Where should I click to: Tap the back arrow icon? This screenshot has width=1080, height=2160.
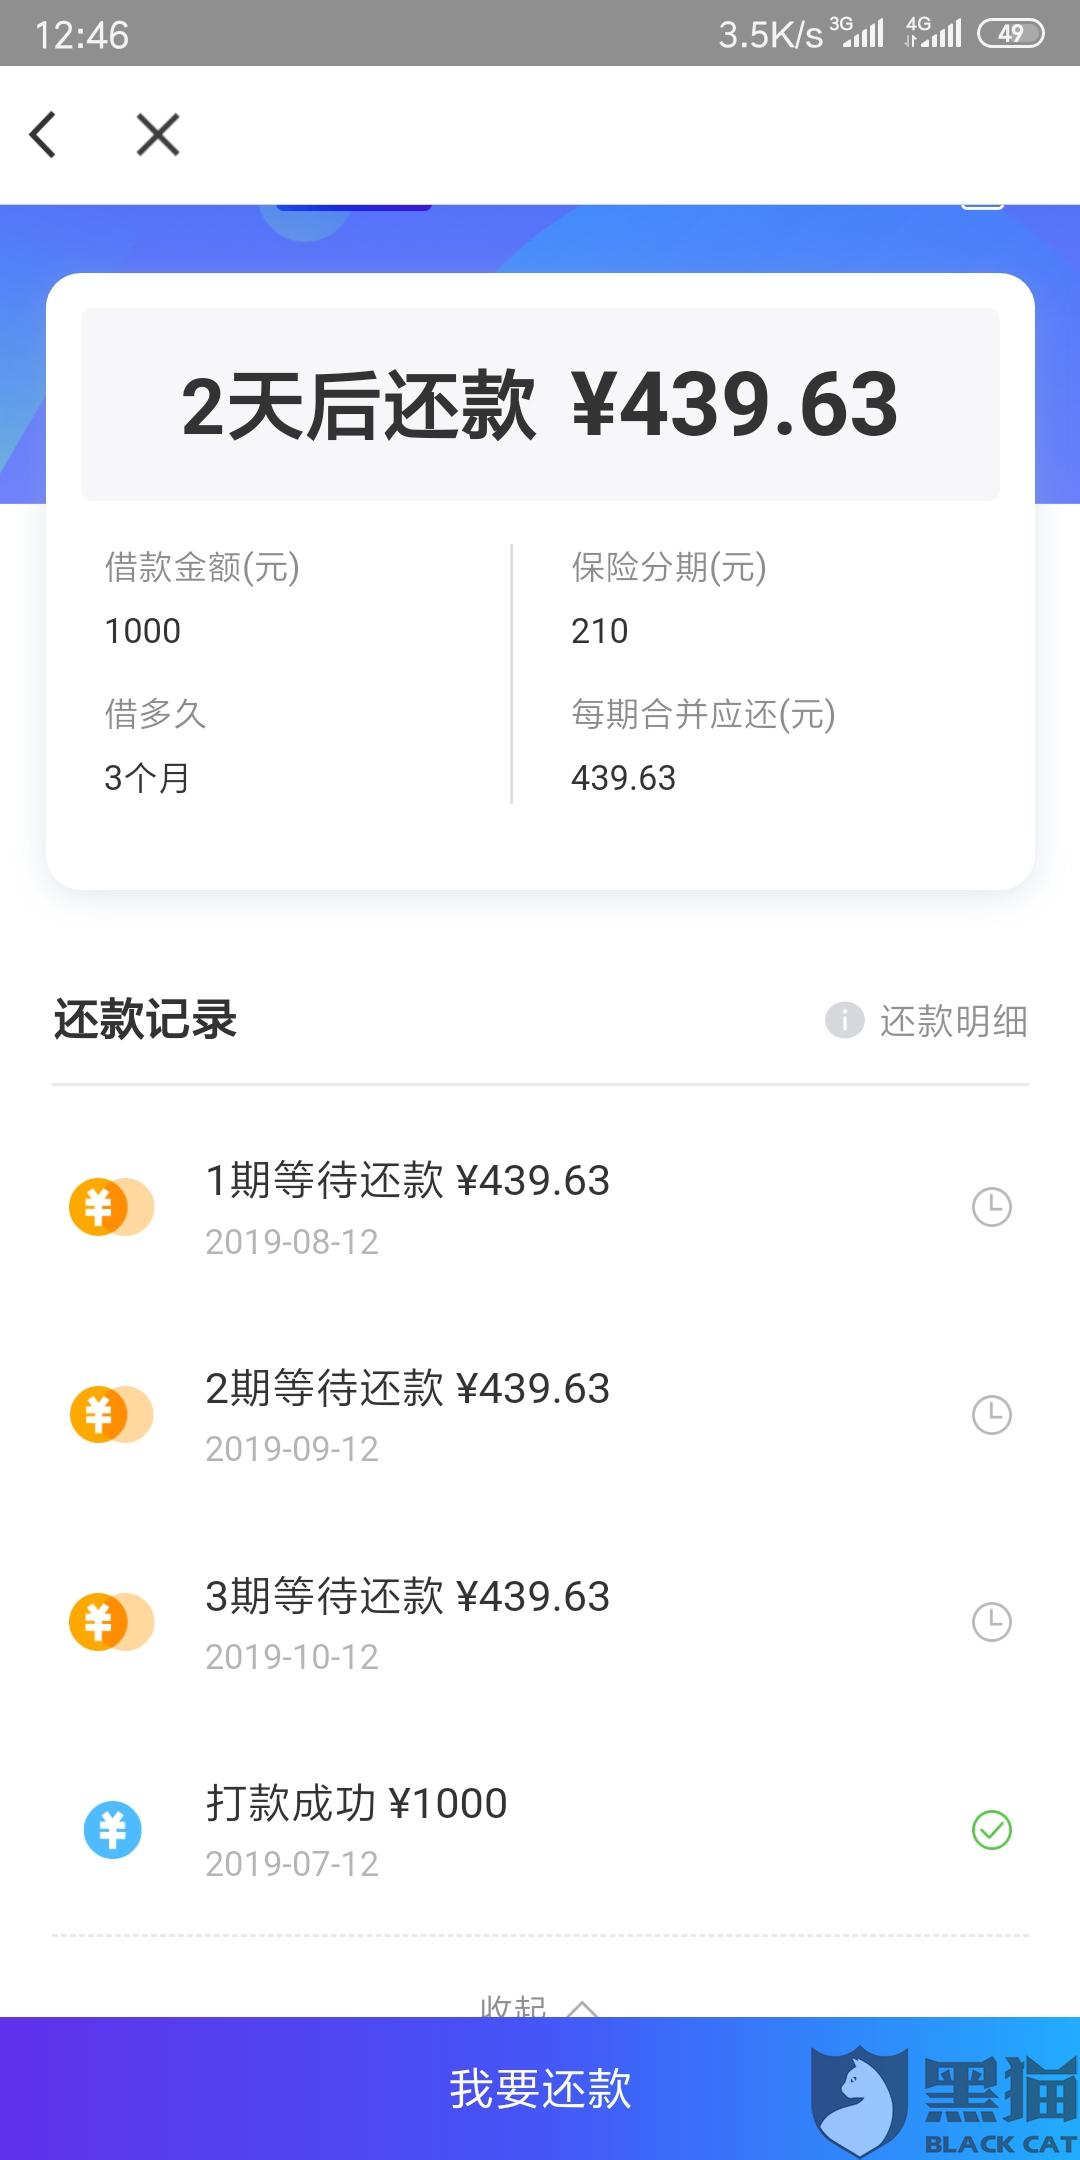[x=42, y=135]
